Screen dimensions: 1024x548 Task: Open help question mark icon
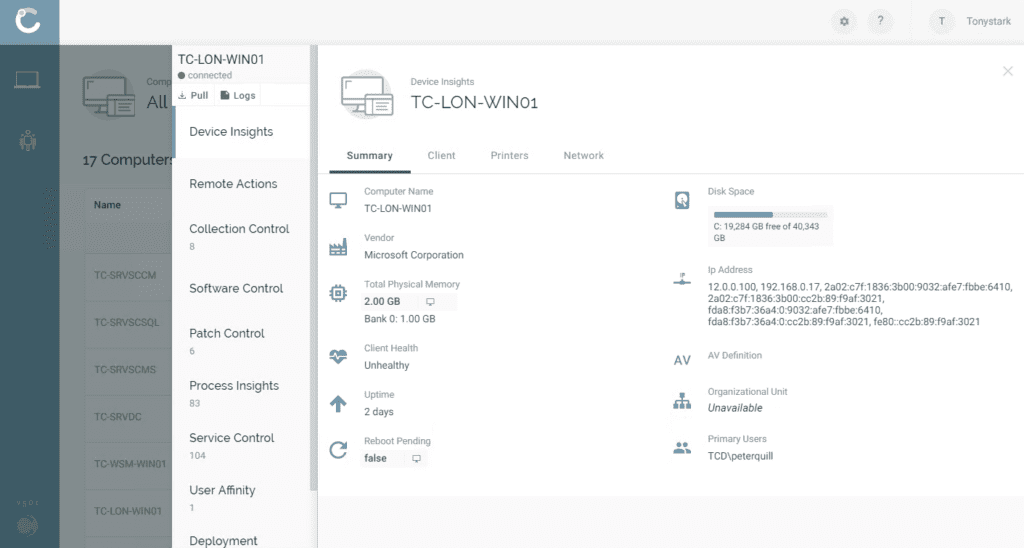(x=880, y=22)
